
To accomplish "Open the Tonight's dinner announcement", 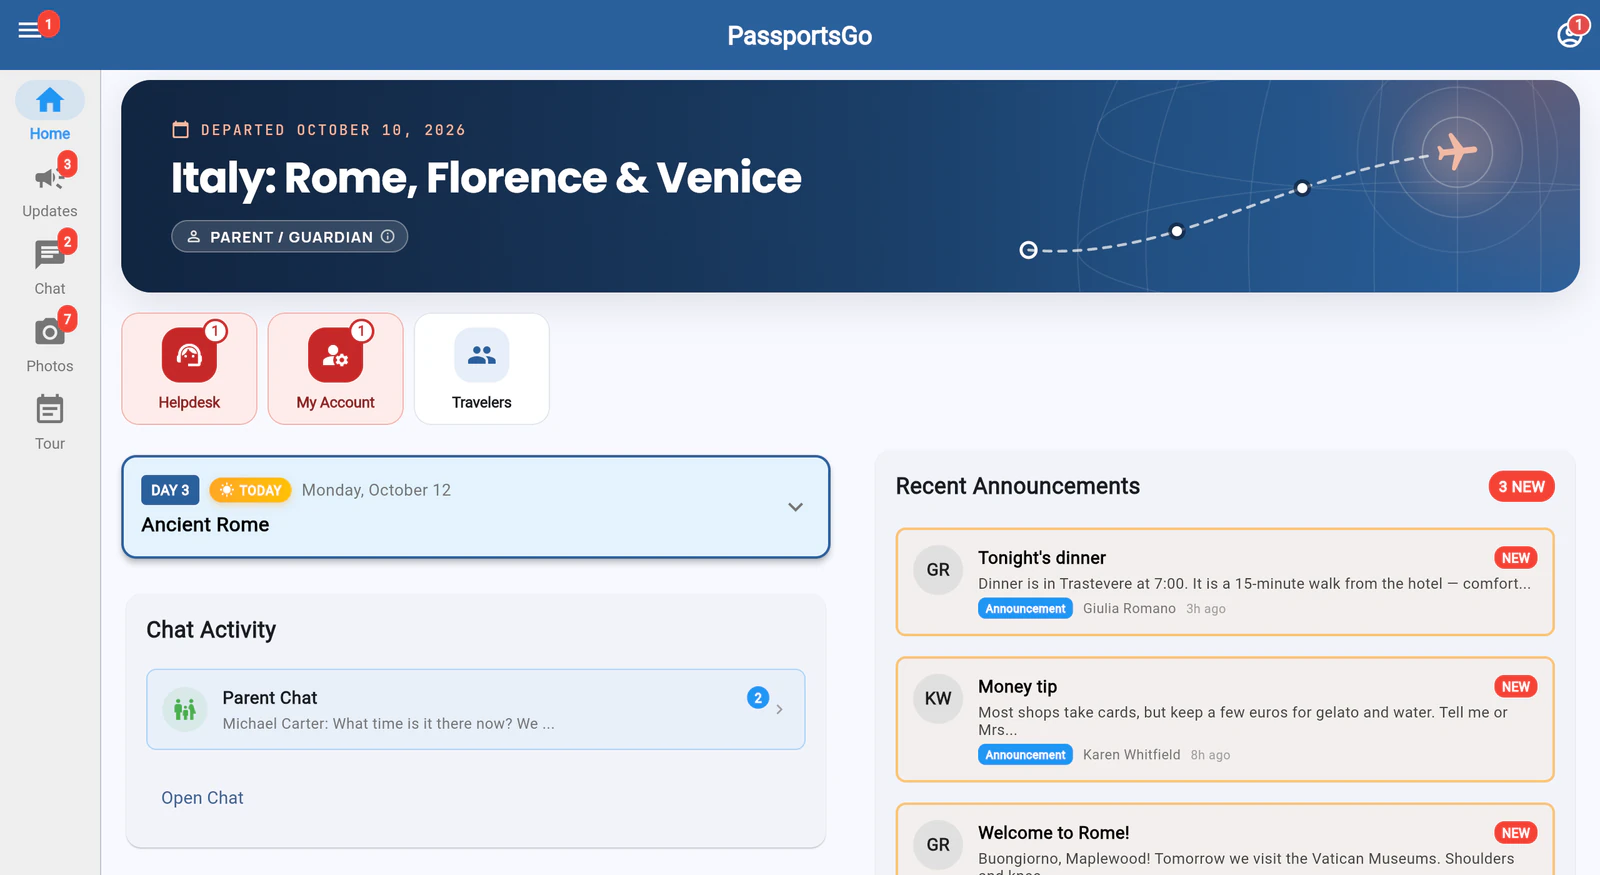I will [x=1225, y=582].
